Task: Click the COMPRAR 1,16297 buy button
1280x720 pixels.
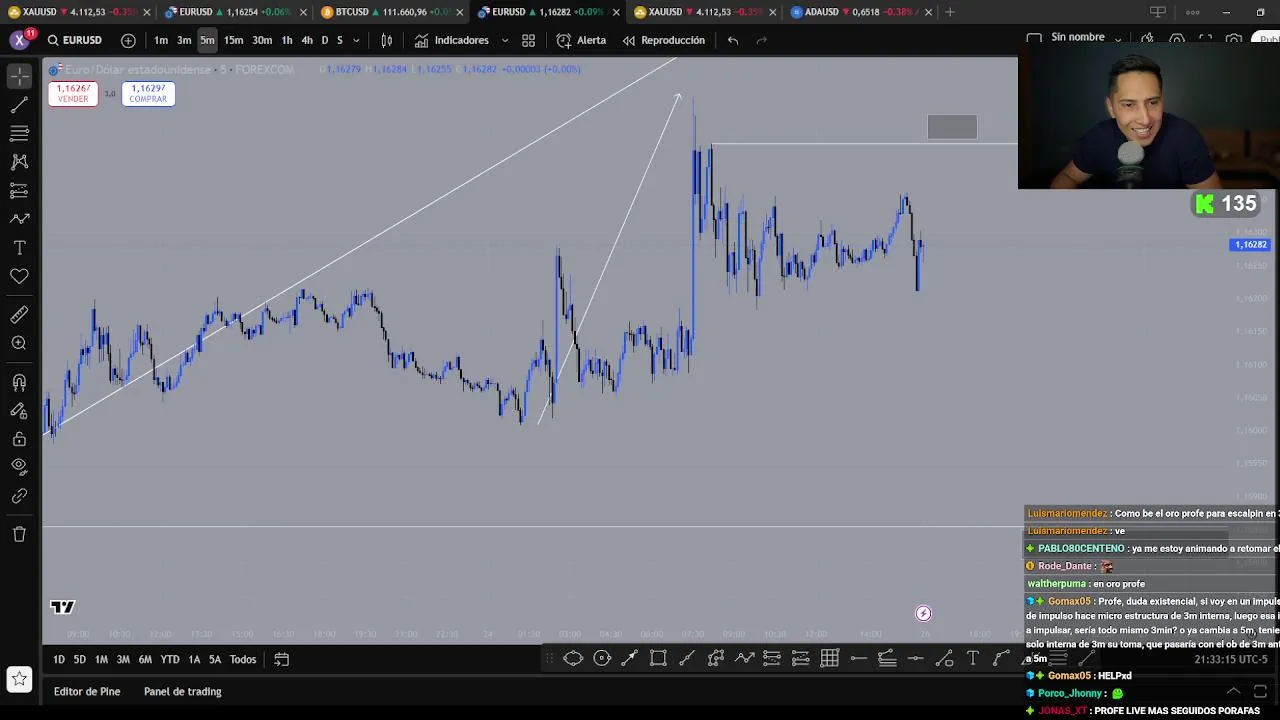Action: pos(148,93)
